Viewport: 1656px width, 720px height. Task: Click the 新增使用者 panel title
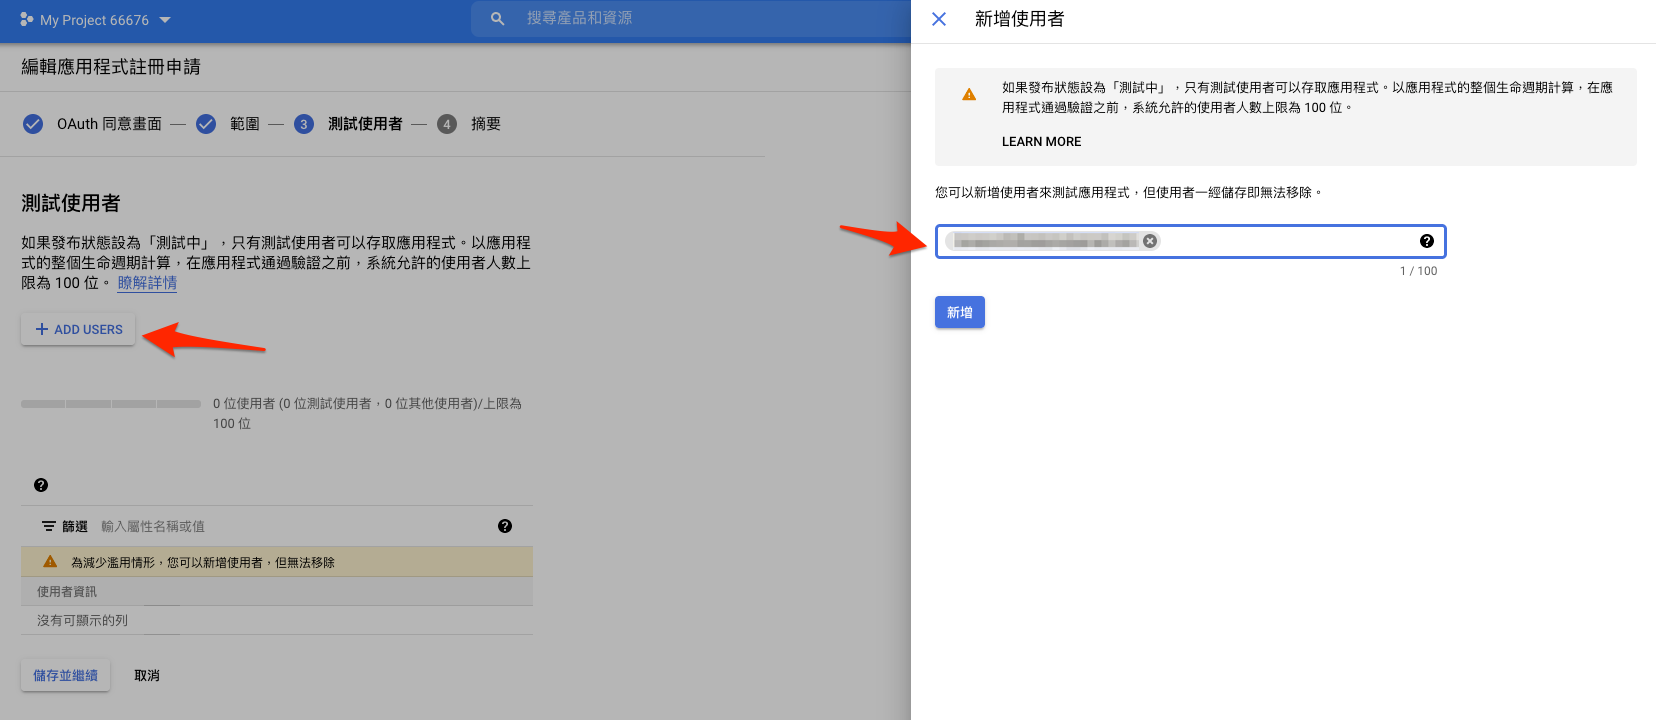(1019, 19)
